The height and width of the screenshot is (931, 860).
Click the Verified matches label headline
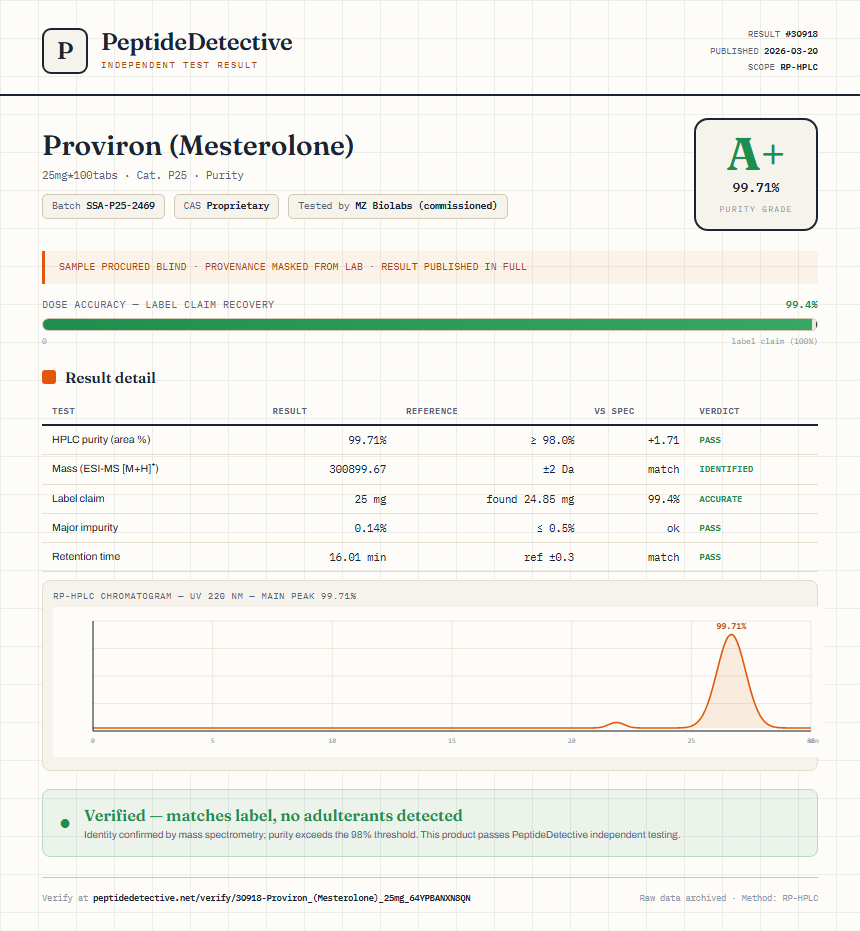273,815
